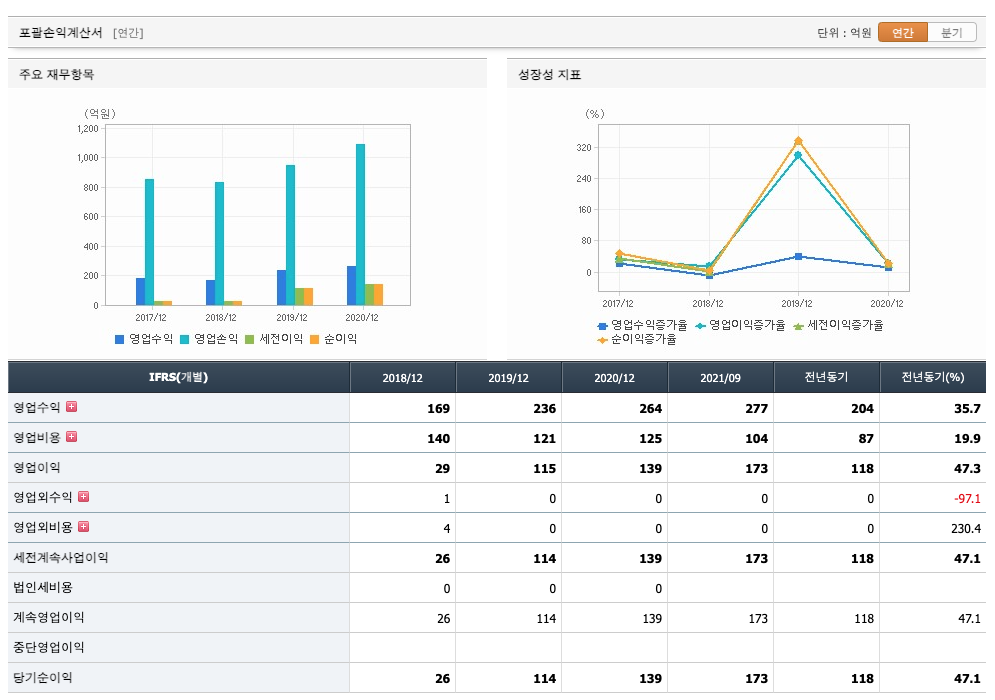The width and height of the screenshot is (995, 700).
Task: Click the IFRS(개별) table header
Action: coord(178,378)
